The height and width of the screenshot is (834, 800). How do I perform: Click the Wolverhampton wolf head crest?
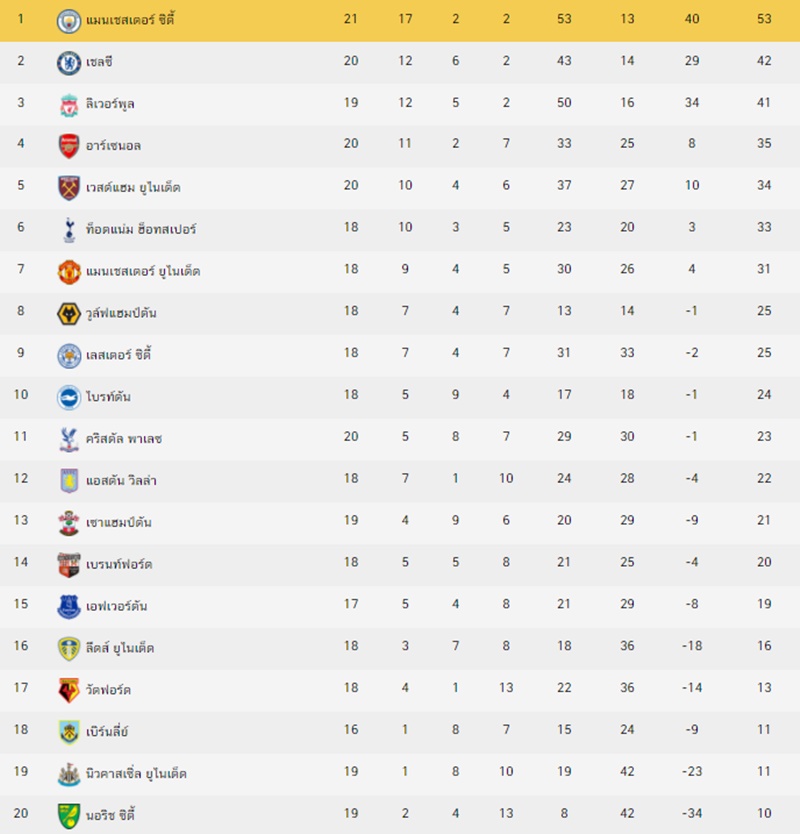tap(69, 314)
